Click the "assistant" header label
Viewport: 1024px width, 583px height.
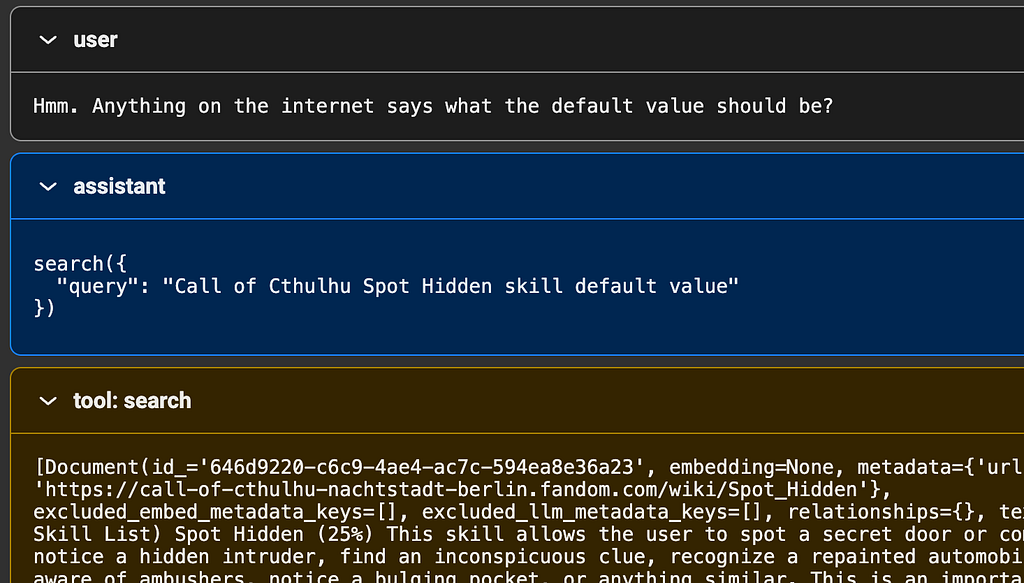(x=120, y=187)
